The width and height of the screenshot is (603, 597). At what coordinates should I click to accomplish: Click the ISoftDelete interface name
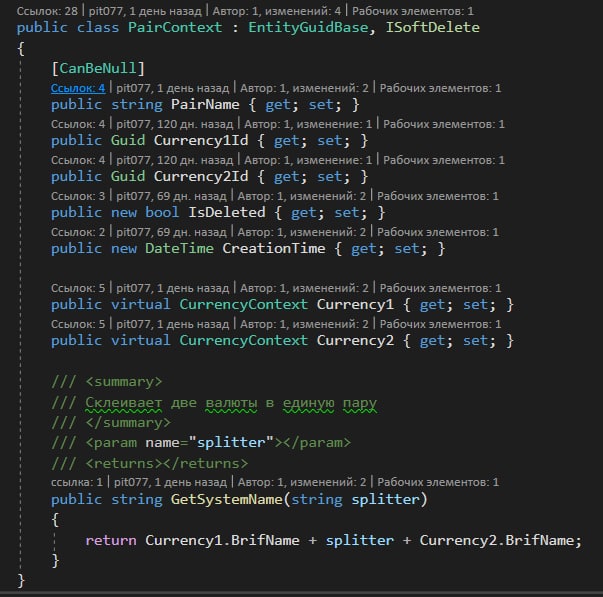pyautogui.click(x=433, y=27)
